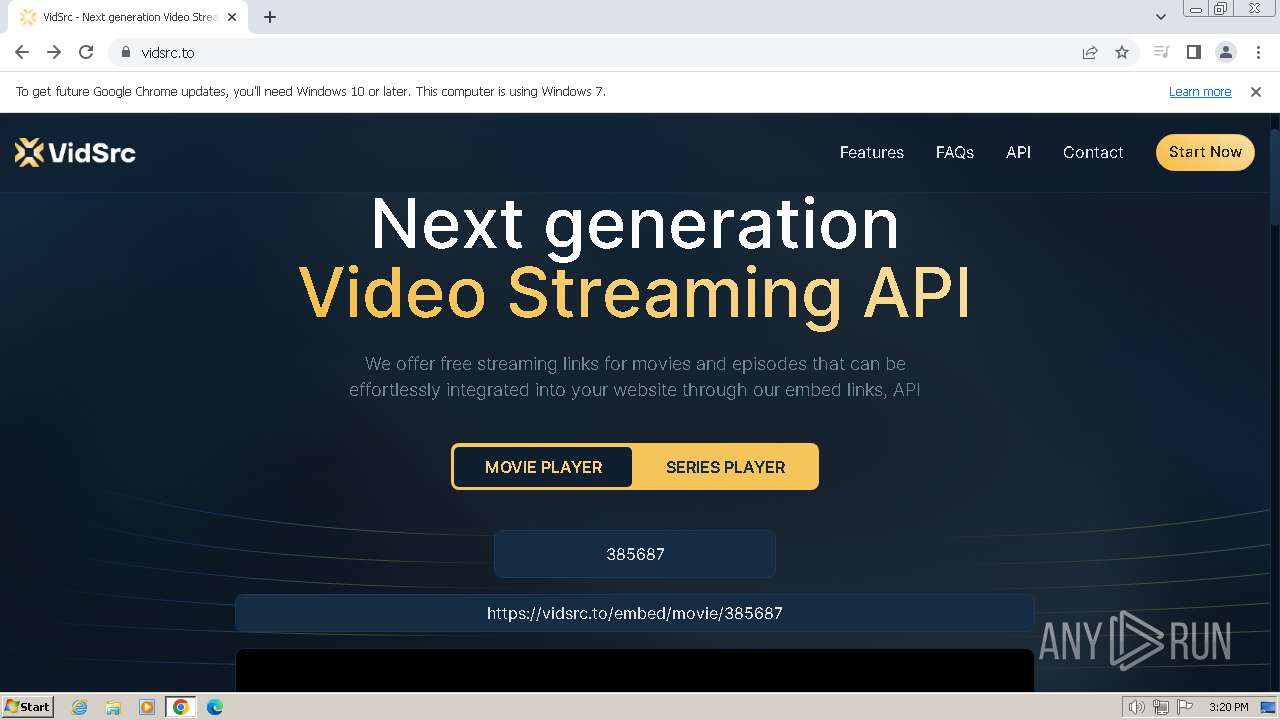Image resolution: width=1280 pixels, height=720 pixels.
Task: Bookmark this tab with the star
Action: coord(1122,52)
